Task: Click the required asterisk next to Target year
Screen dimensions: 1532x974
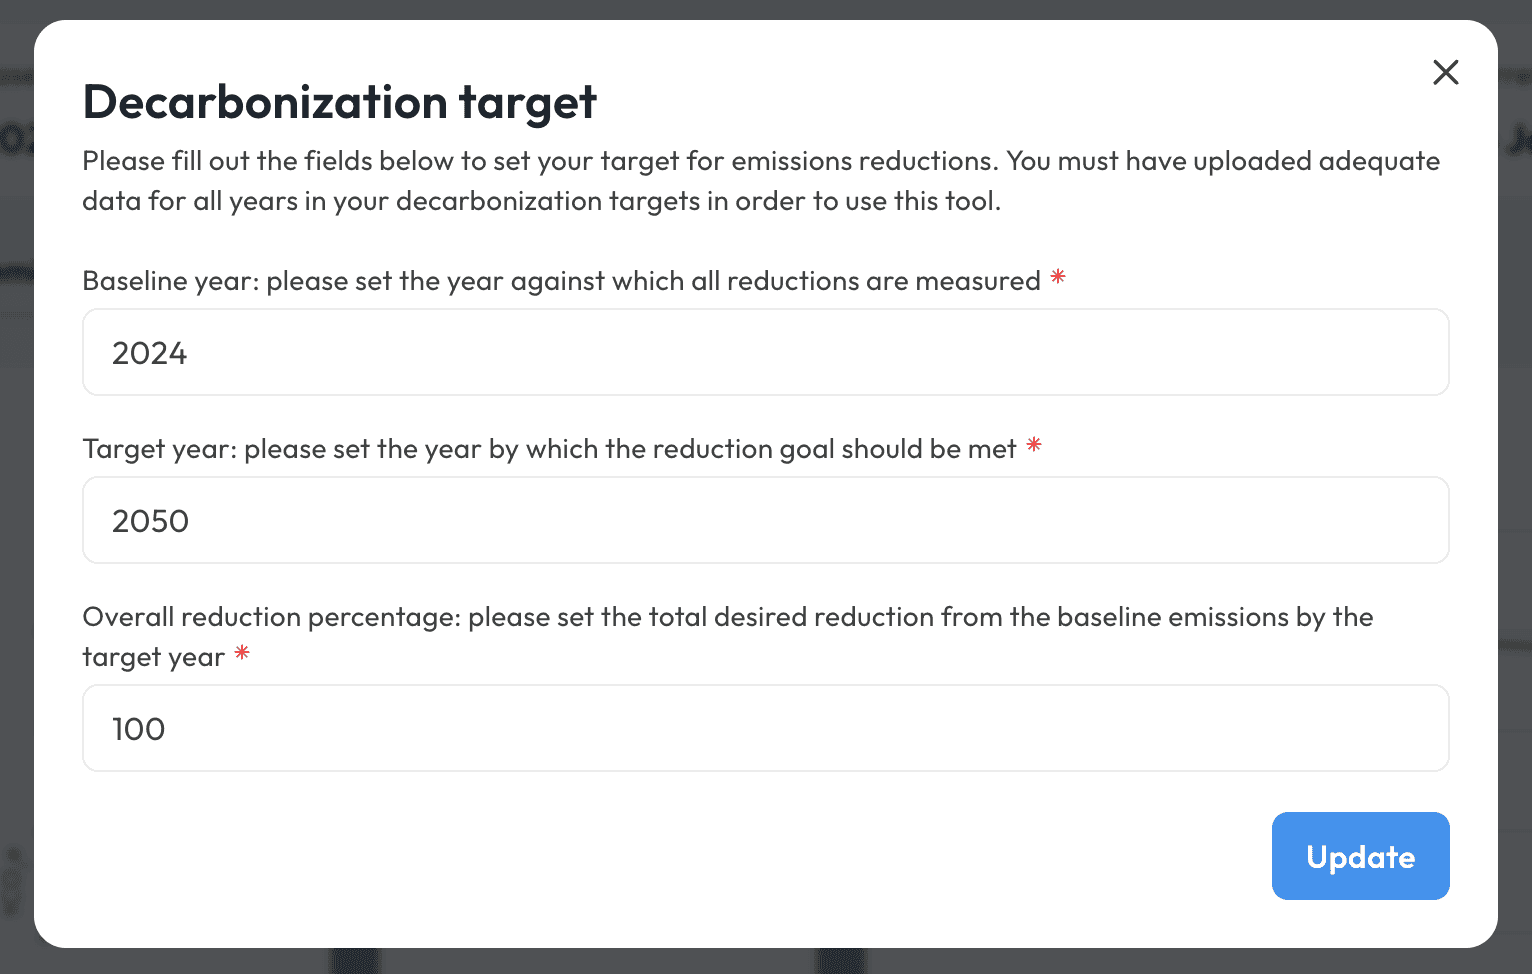Action: [1033, 446]
